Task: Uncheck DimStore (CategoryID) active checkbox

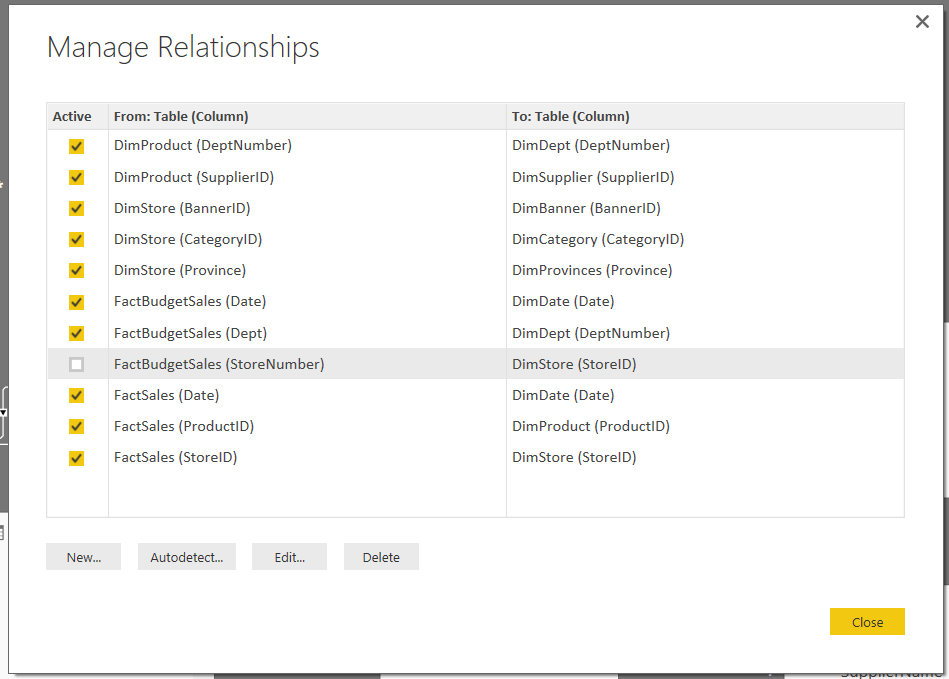Action: 76,239
